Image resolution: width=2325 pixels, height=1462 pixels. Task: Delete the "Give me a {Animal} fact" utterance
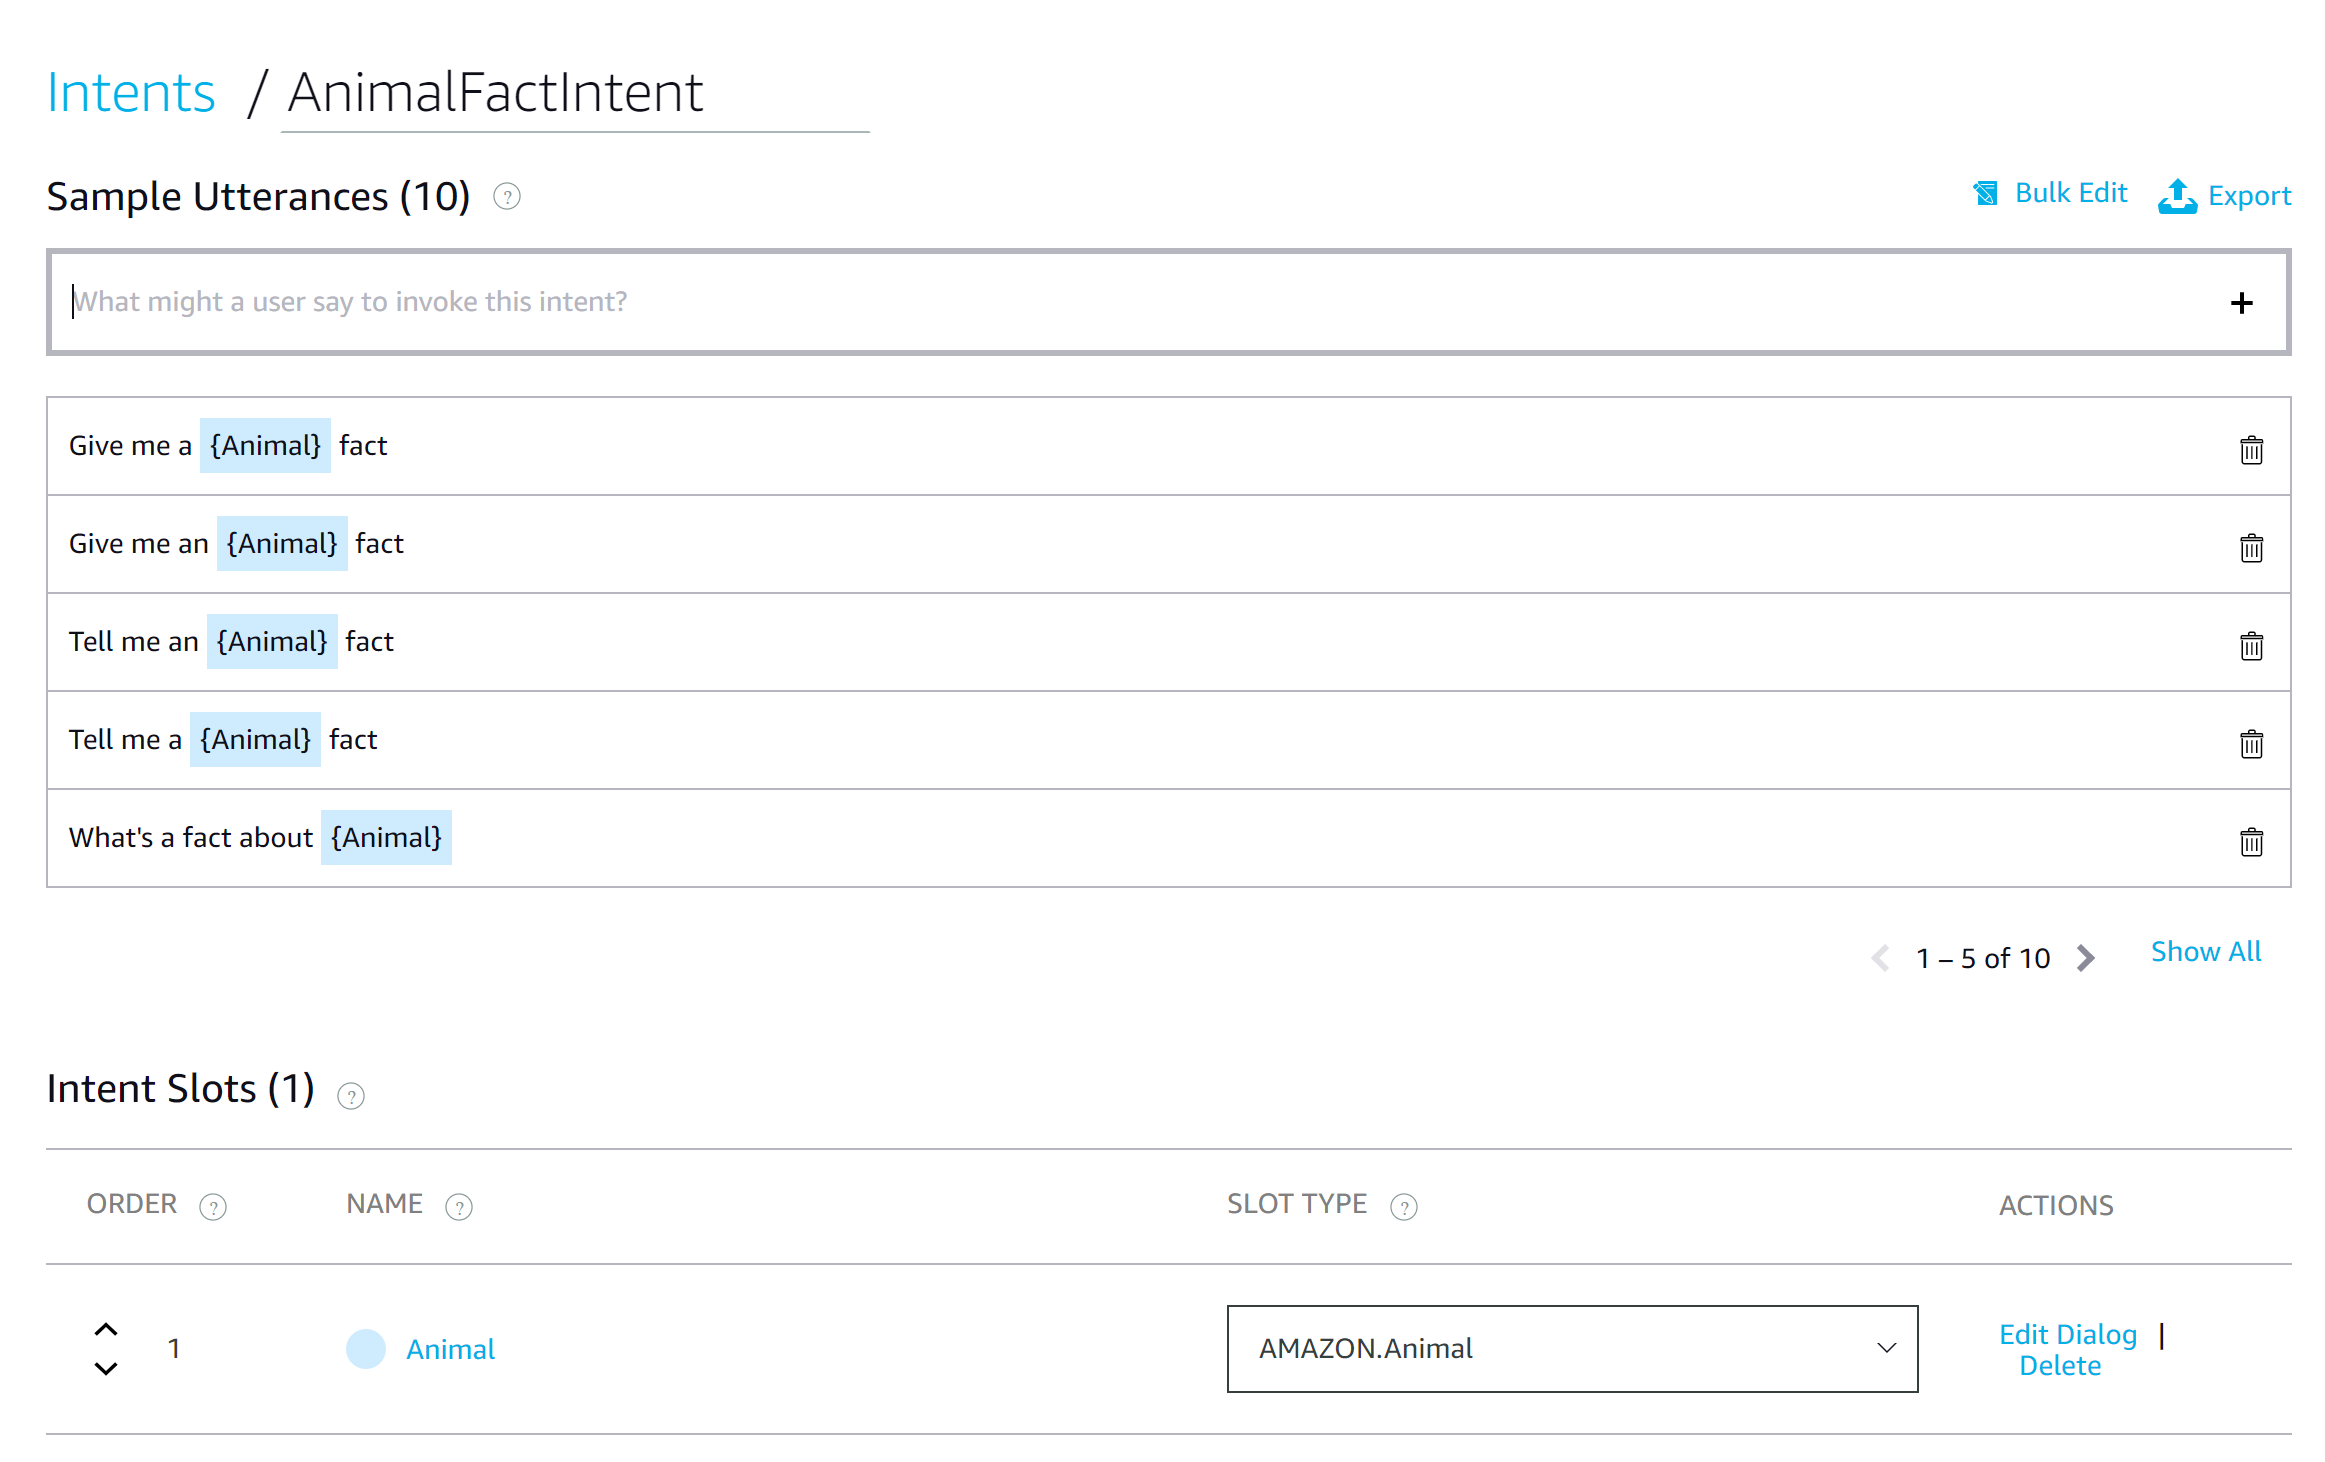2251,450
